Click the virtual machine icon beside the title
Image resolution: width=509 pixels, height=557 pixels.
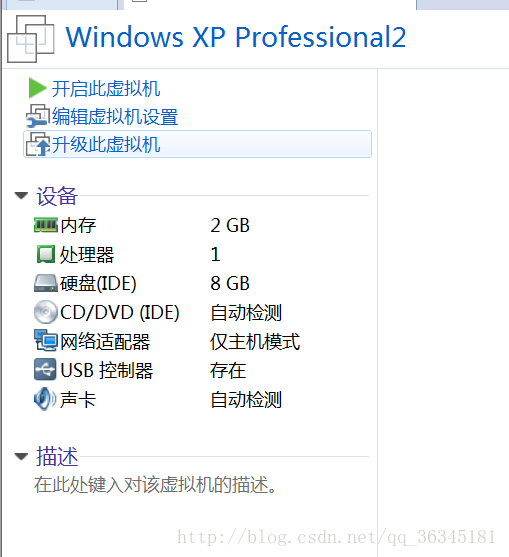31,39
